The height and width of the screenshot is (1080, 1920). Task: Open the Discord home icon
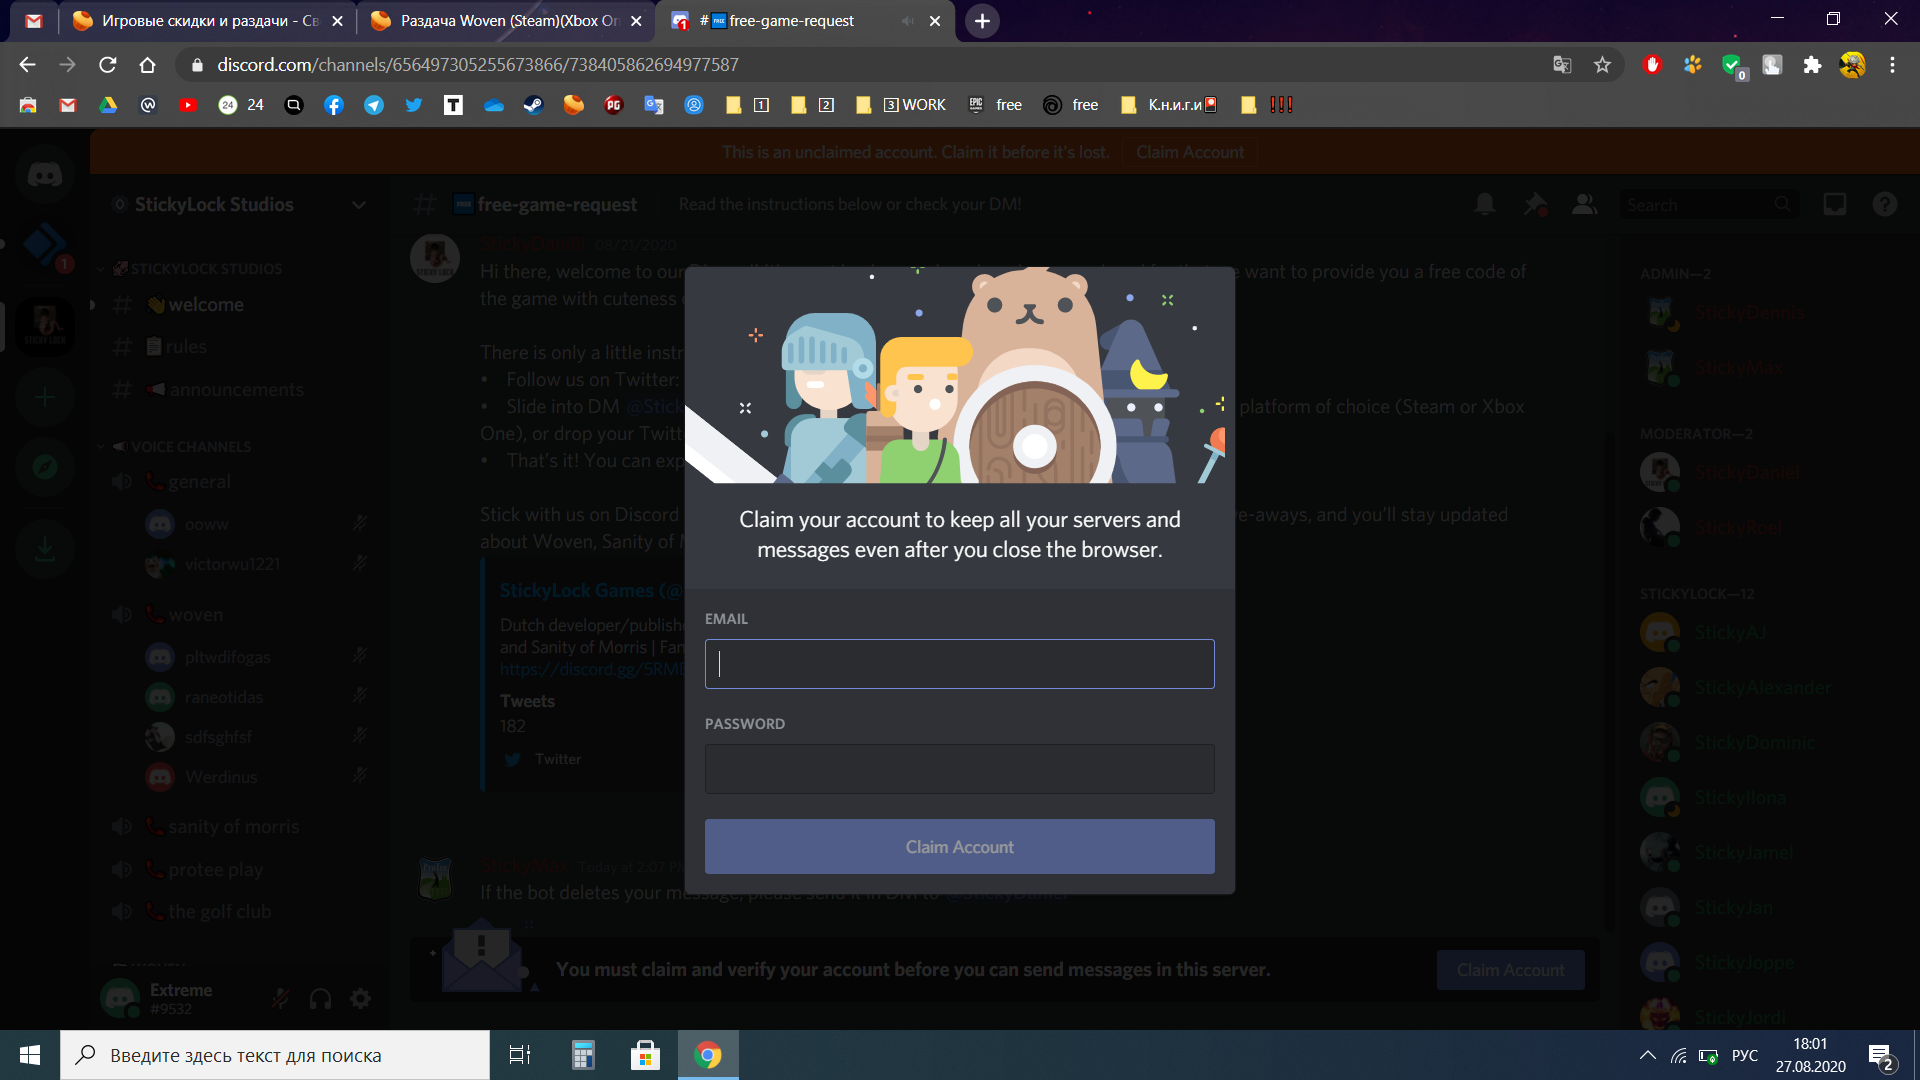[45, 176]
